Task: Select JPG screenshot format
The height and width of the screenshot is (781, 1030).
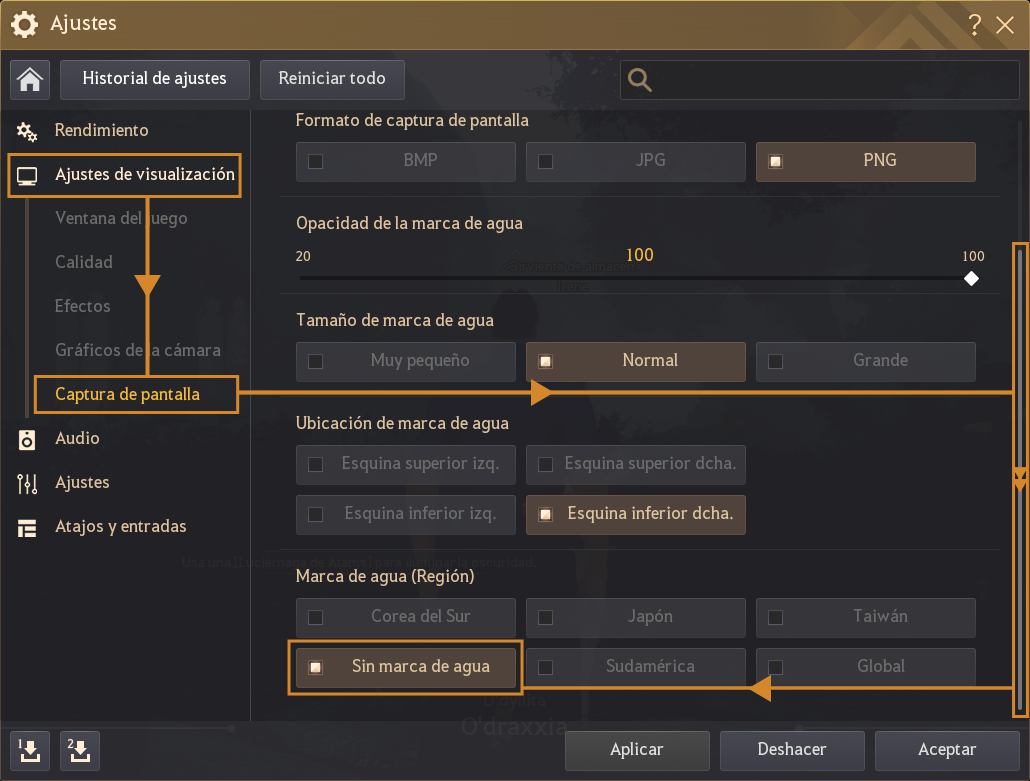Action: (x=635, y=161)
